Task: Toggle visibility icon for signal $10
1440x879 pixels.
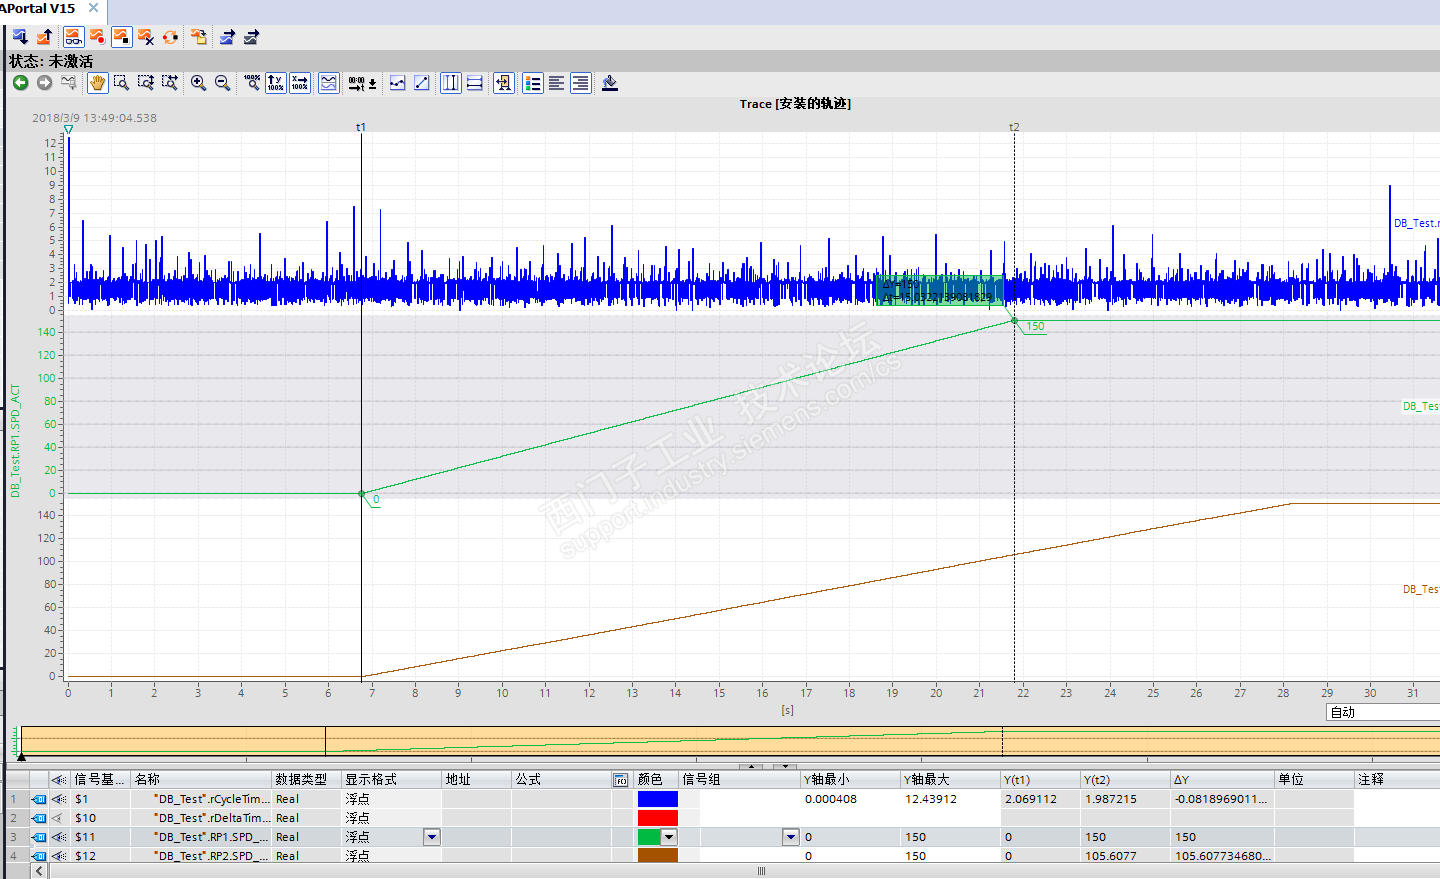Action: point(59,818)
